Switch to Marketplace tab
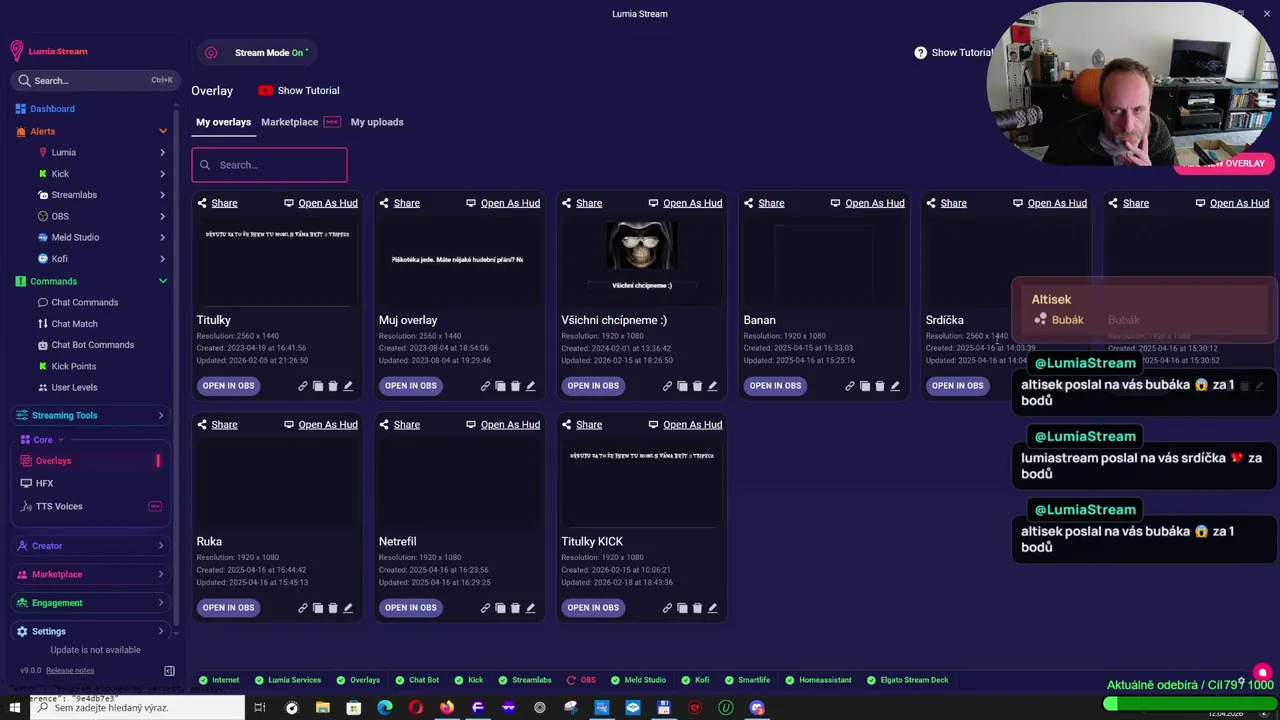The image size is (1280, 720). click(290, 122)
